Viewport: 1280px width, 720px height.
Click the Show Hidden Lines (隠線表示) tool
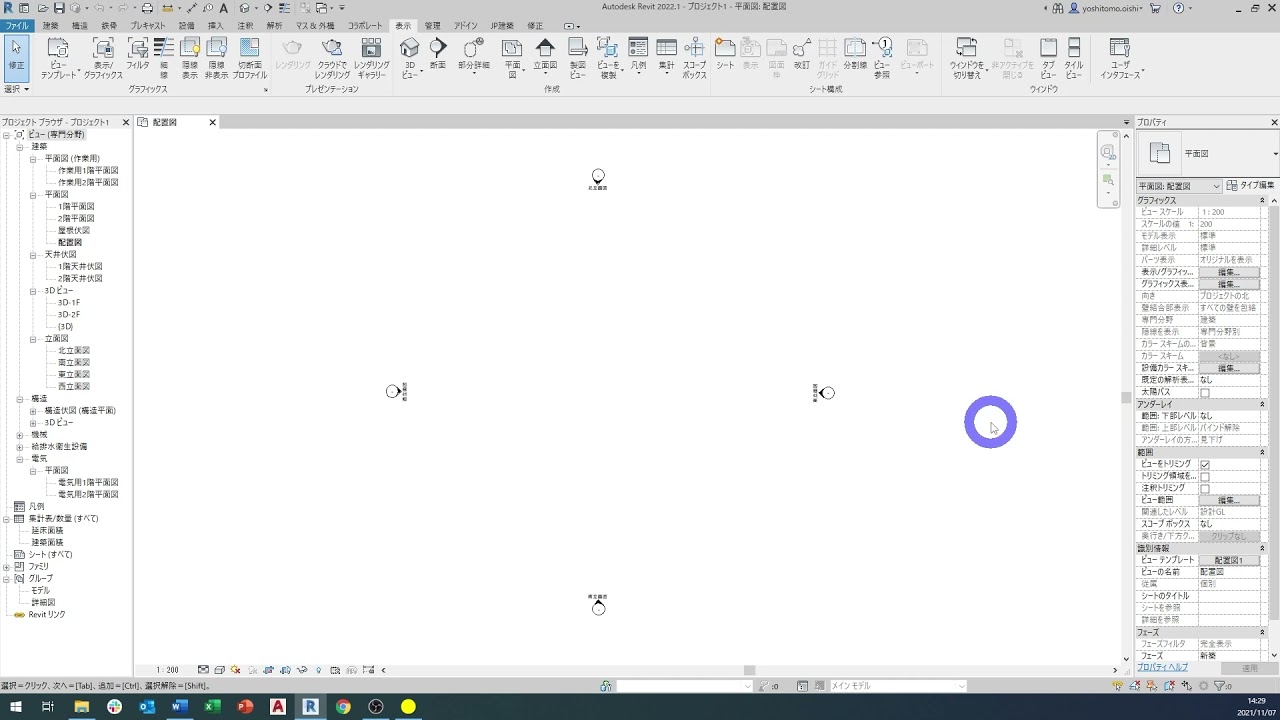(x=190, y=58)
